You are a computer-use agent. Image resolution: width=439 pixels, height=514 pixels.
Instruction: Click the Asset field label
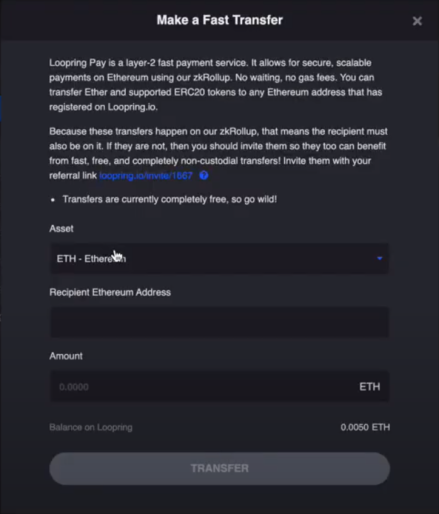point(61,229)
